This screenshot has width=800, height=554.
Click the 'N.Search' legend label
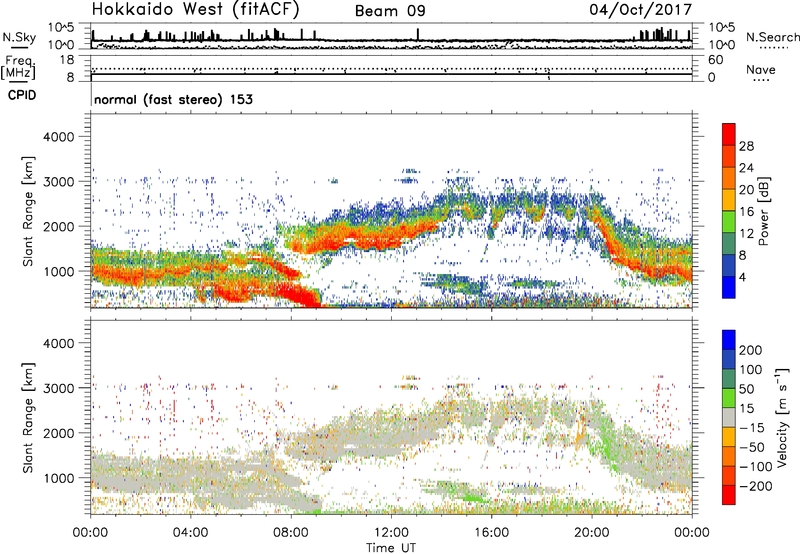[772, 37]
